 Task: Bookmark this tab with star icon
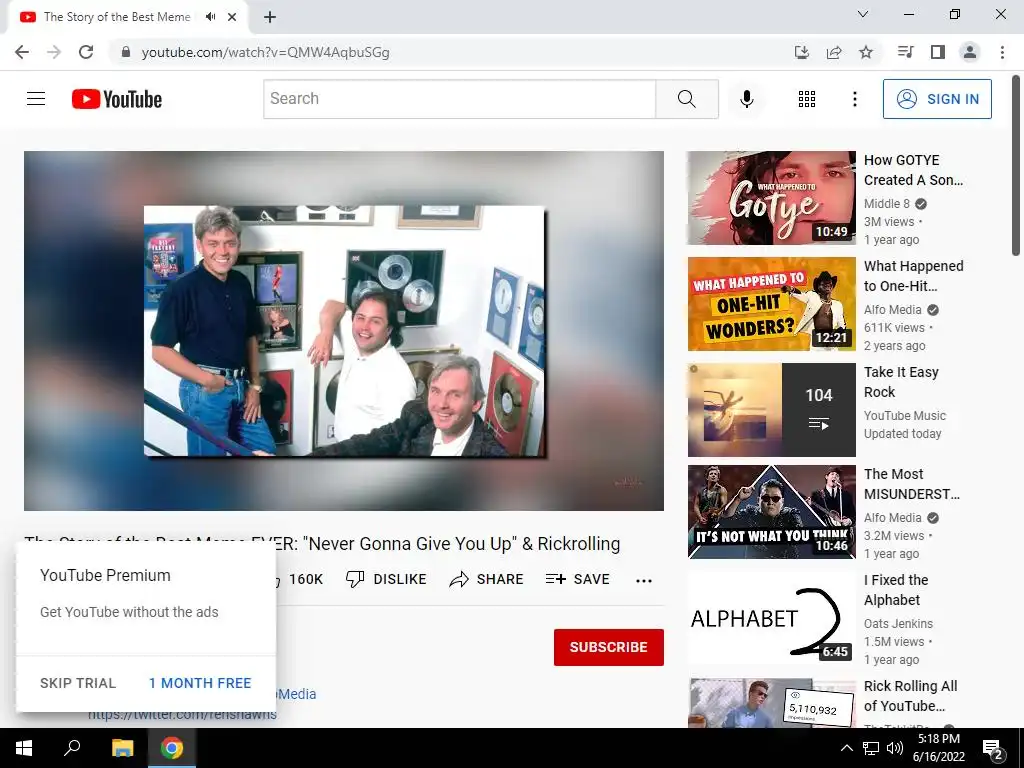pyautogui.click(x=866, y=52)
